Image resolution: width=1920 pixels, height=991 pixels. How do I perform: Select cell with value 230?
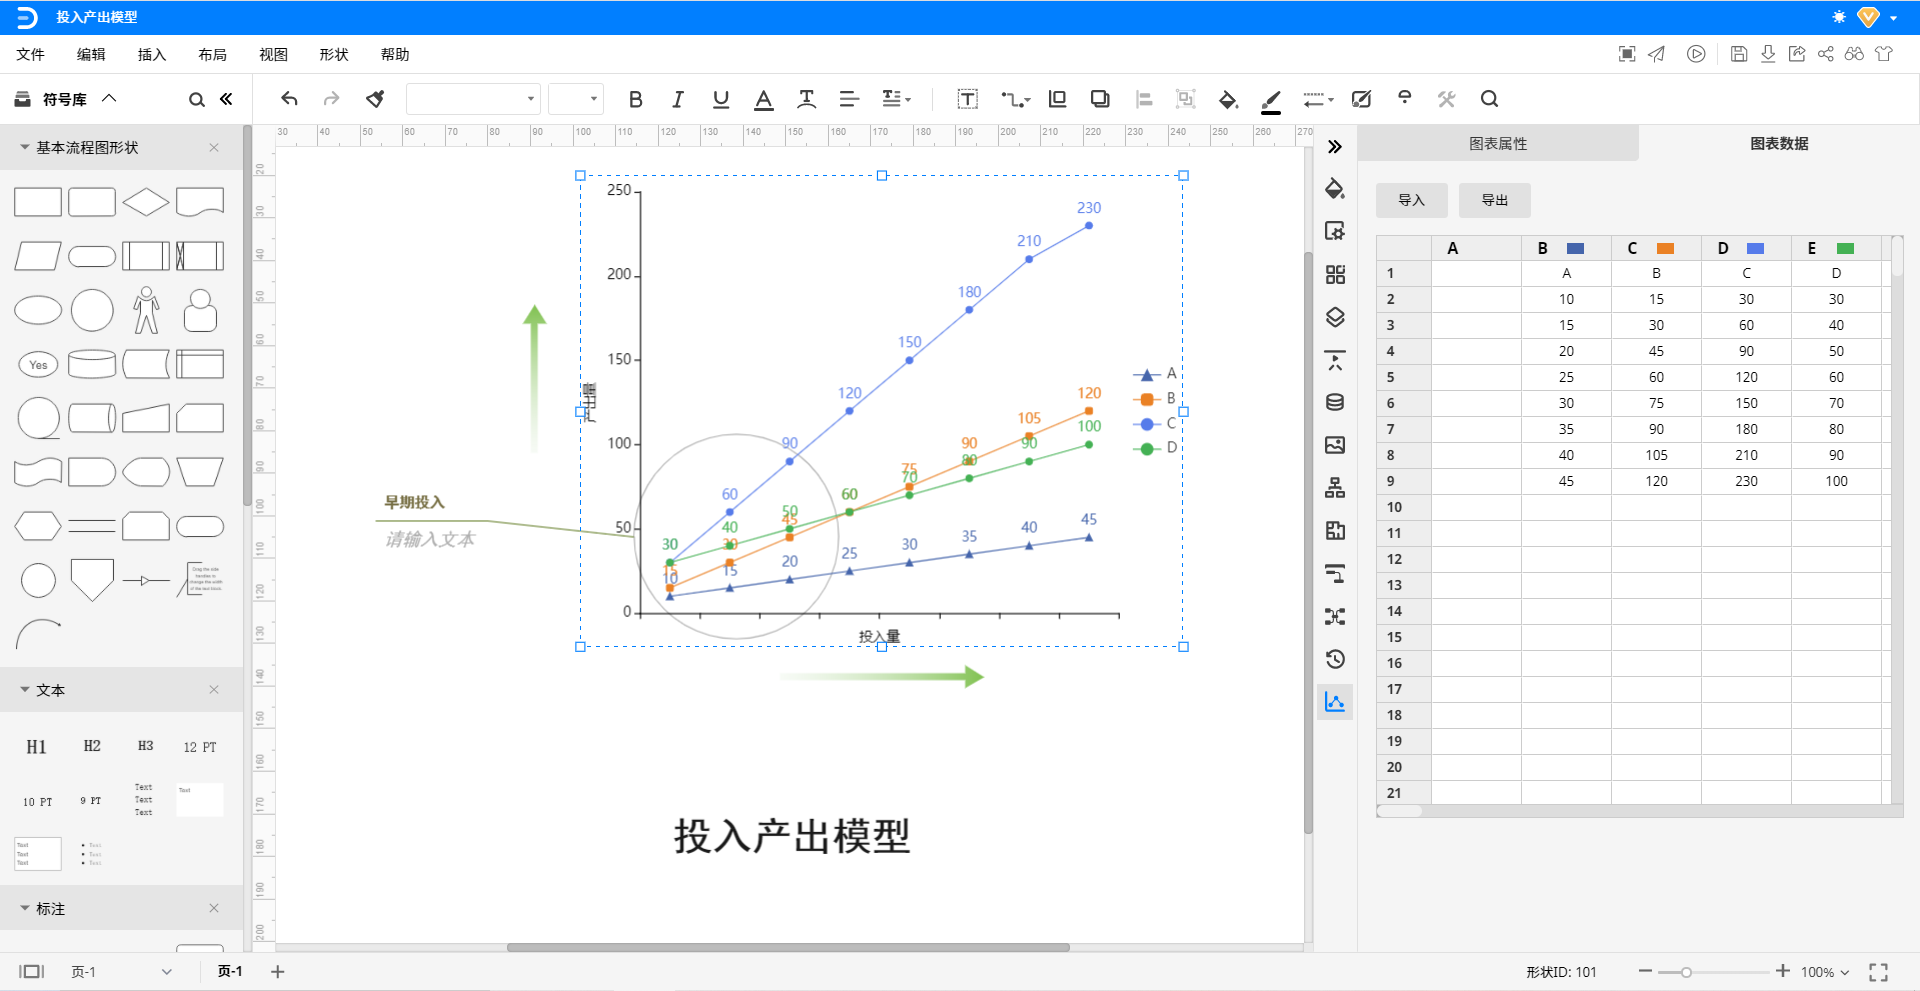coord(1746,481)
